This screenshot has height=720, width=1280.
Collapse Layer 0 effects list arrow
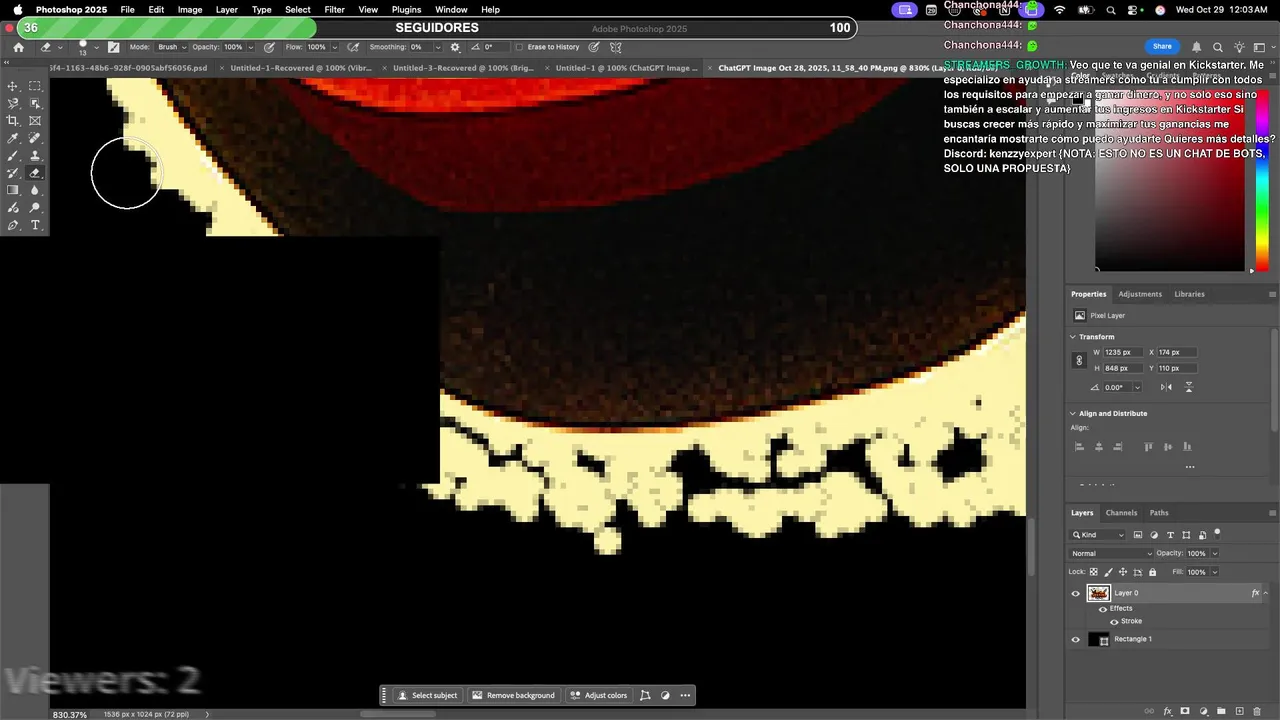tap(1266, 593)
